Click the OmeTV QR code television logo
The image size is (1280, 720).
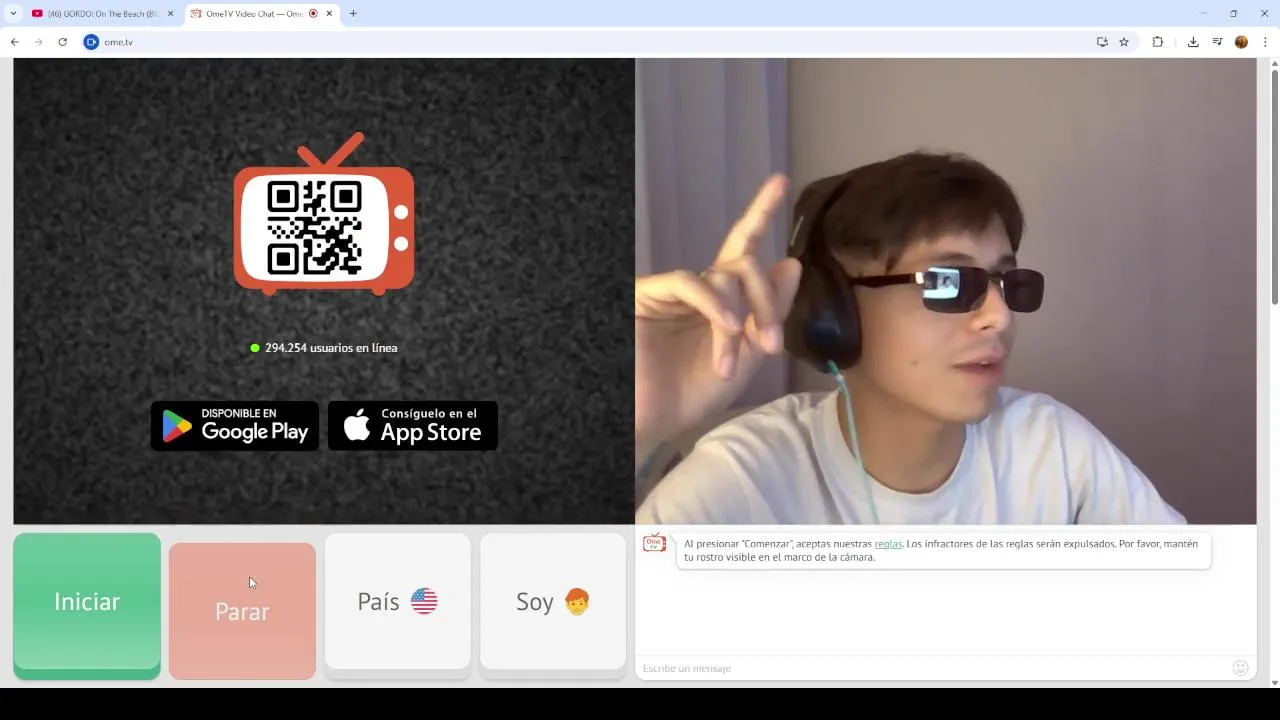324,214
